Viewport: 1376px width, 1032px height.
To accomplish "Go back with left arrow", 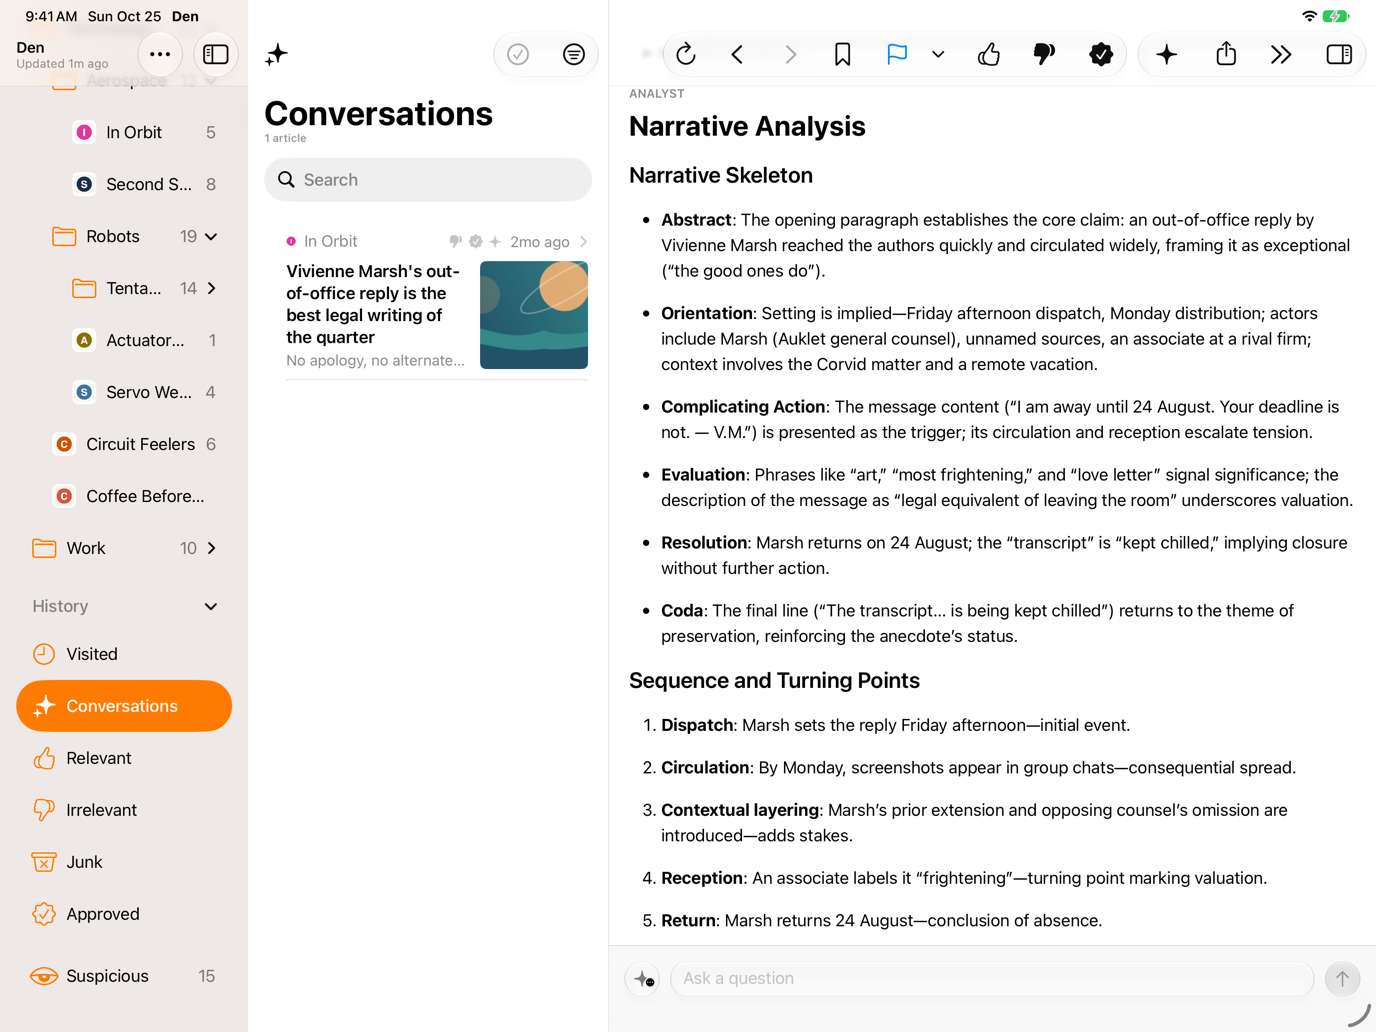I will tap(738, 54).
